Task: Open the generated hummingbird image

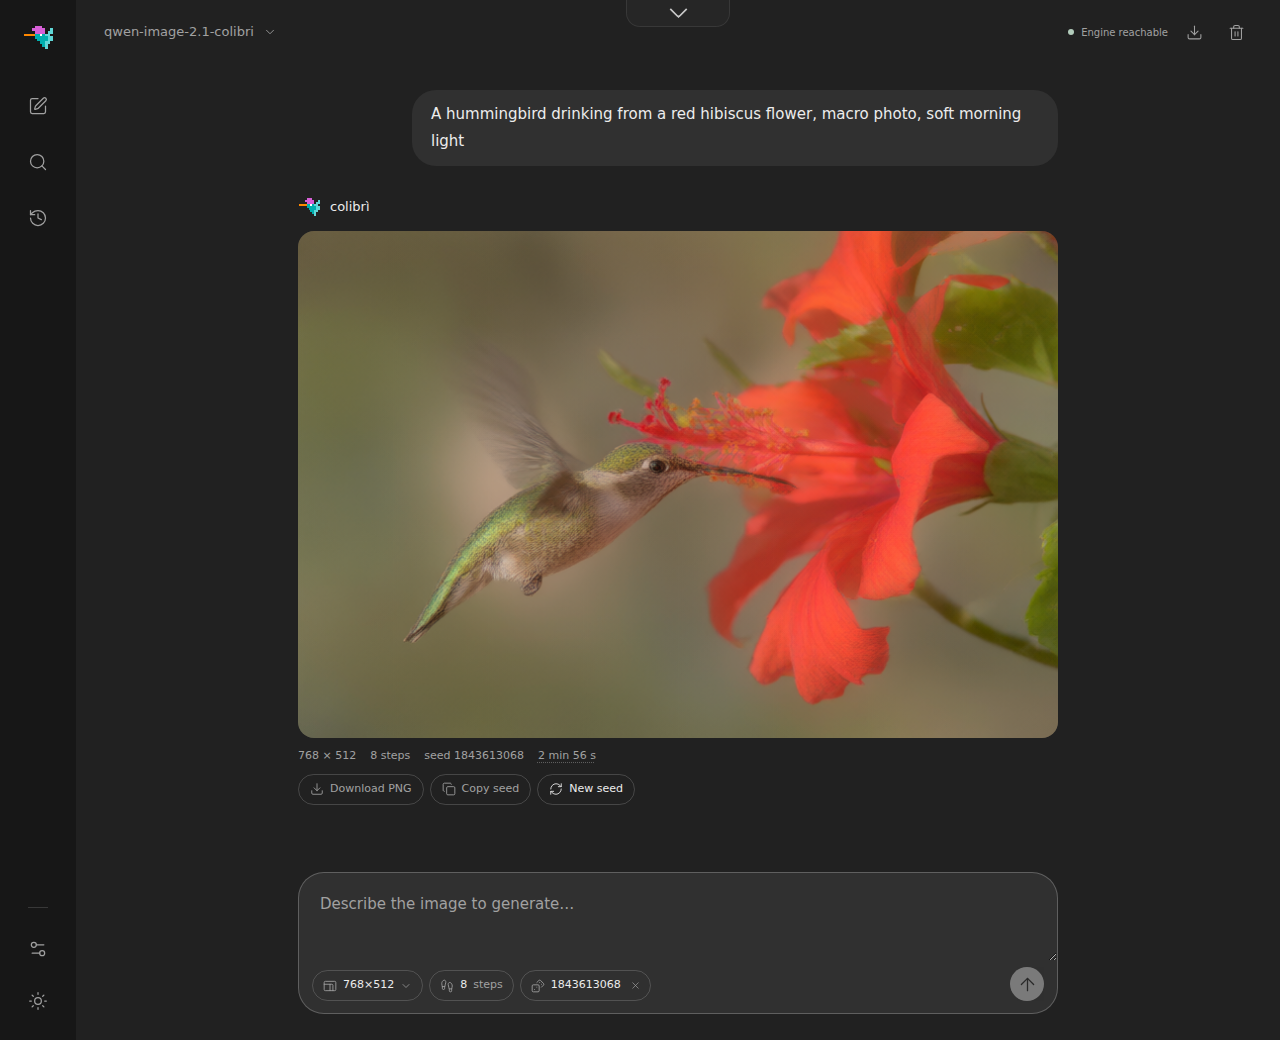Action: (x=678, y=484)
